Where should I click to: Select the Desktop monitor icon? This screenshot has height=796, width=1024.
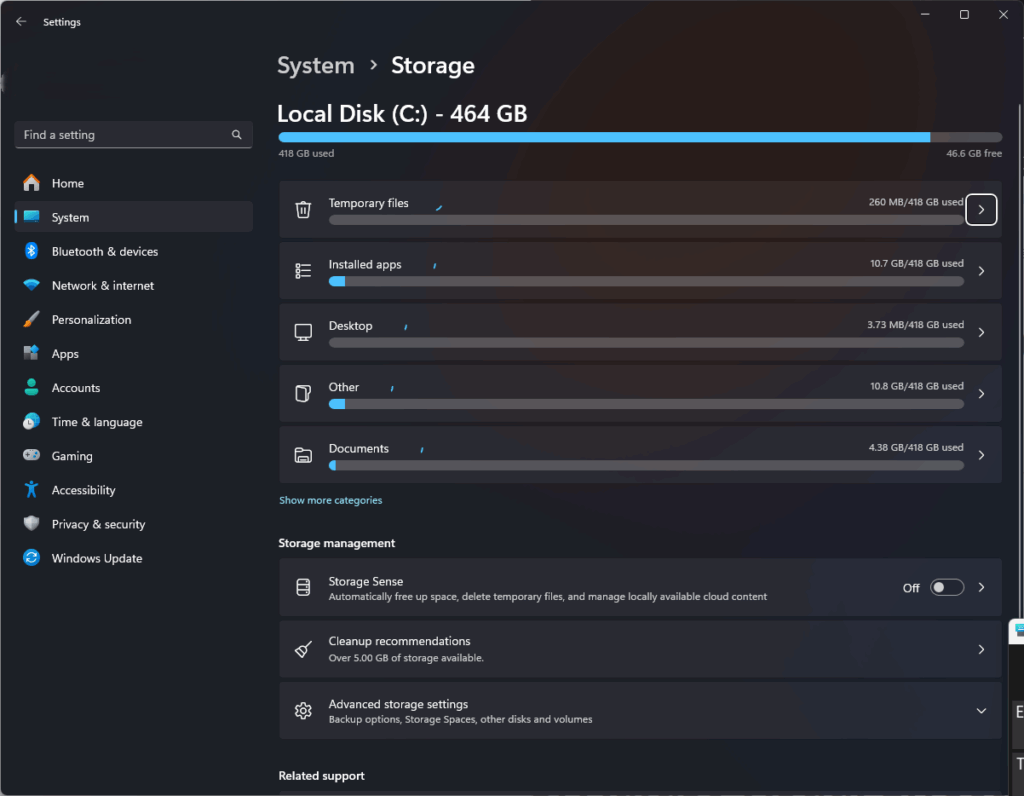304,331
